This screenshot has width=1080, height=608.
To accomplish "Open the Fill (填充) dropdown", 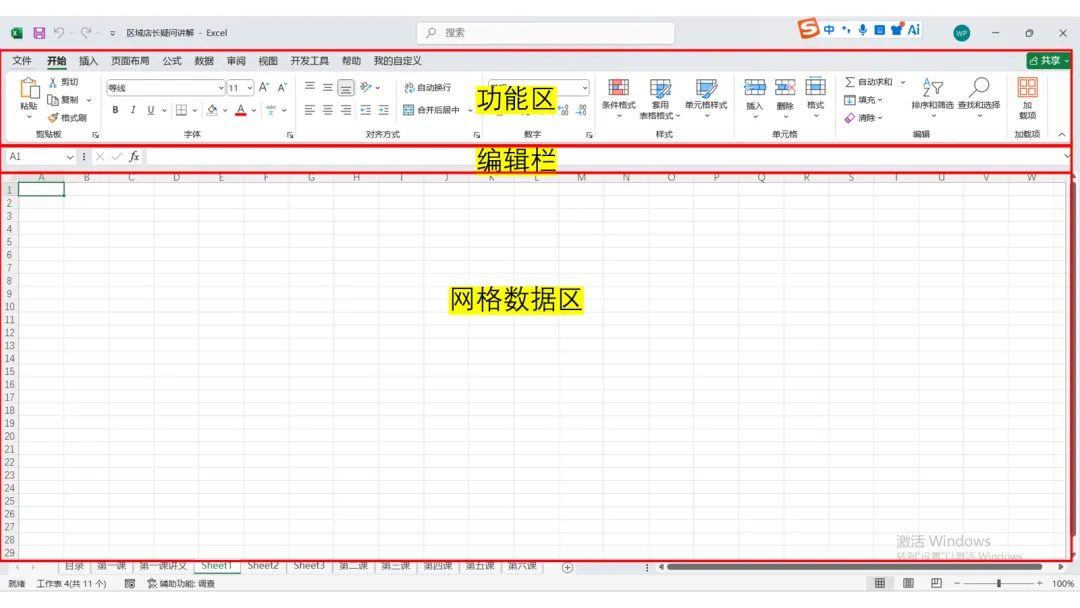I will point(864,100).
